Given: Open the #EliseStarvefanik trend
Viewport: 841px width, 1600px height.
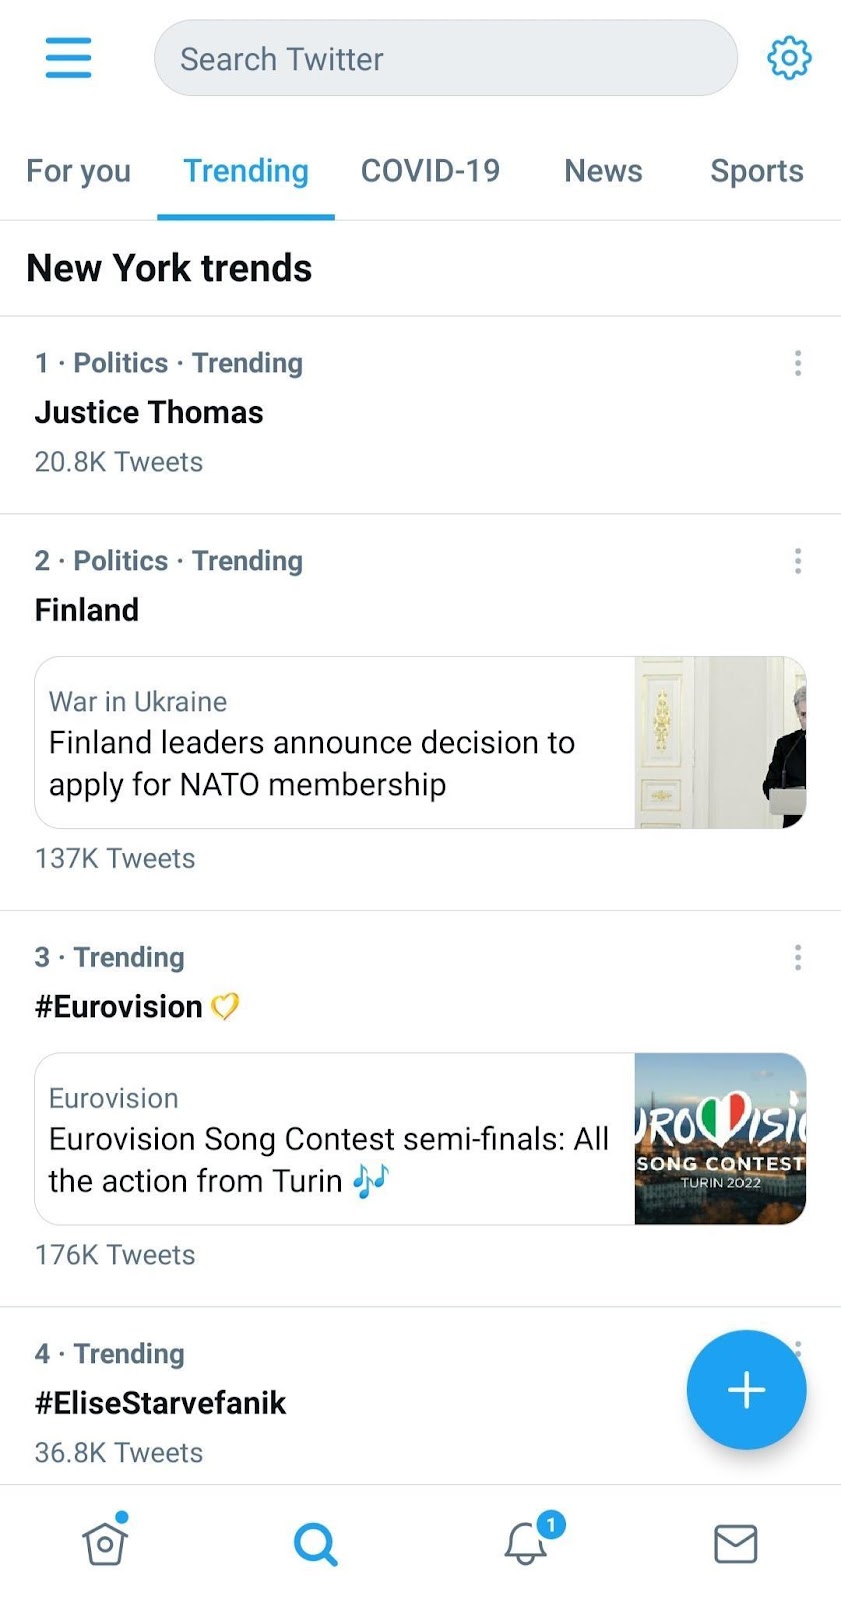Looking at the screenshot, I should pos(161,1403).
